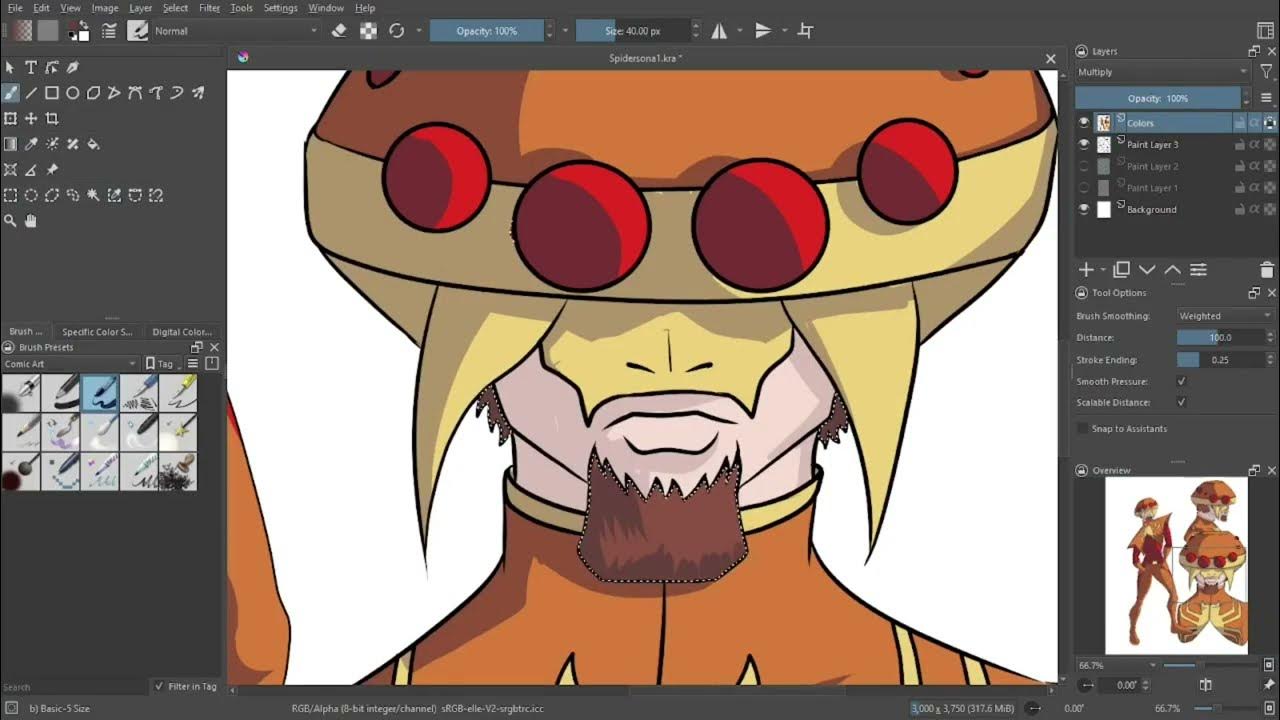Open the Layer menu
Screen dimensions: 1280x720
point(141,8)
